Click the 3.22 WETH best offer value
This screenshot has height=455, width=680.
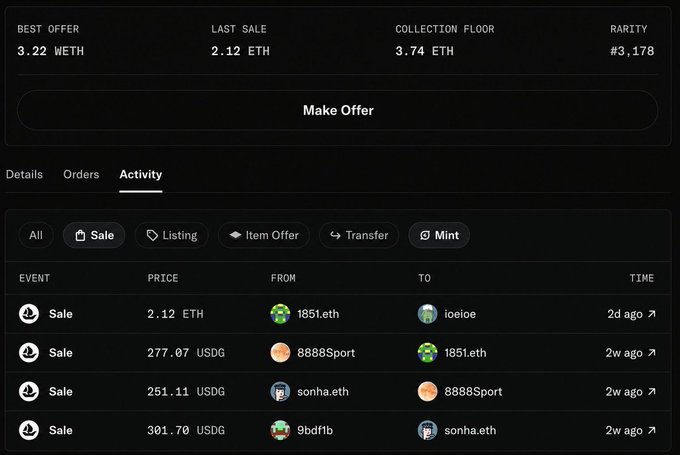click(x=51, y=51)
